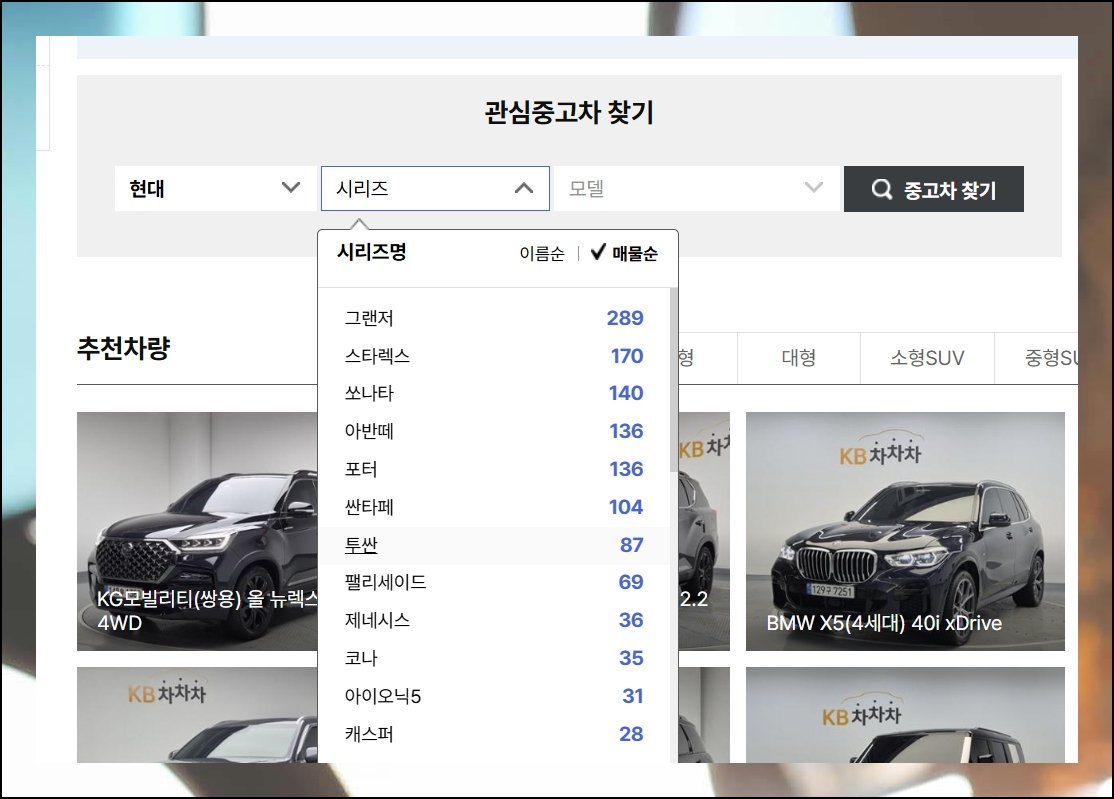Screen dimensions: 1114x799
Task: Click the 중고차 찾기 search button
Action: 934,189
